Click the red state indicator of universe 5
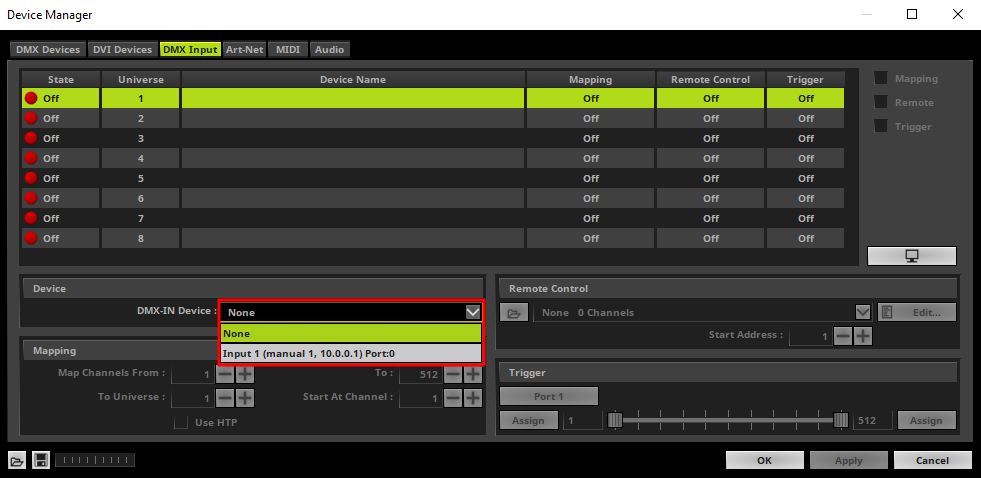 (x=31, y=178)
